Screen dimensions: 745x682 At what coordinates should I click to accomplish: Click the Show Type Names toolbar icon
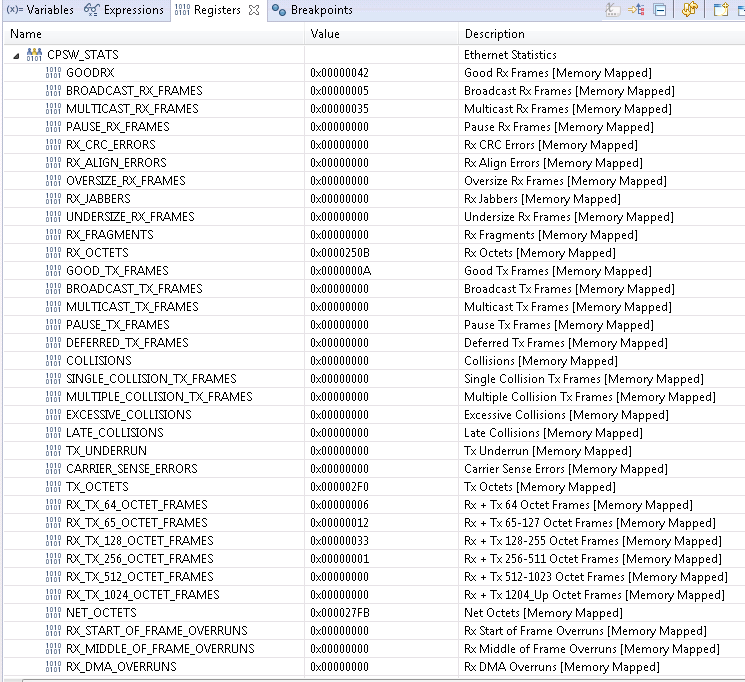pyautogui.click(x=612, y=10)
